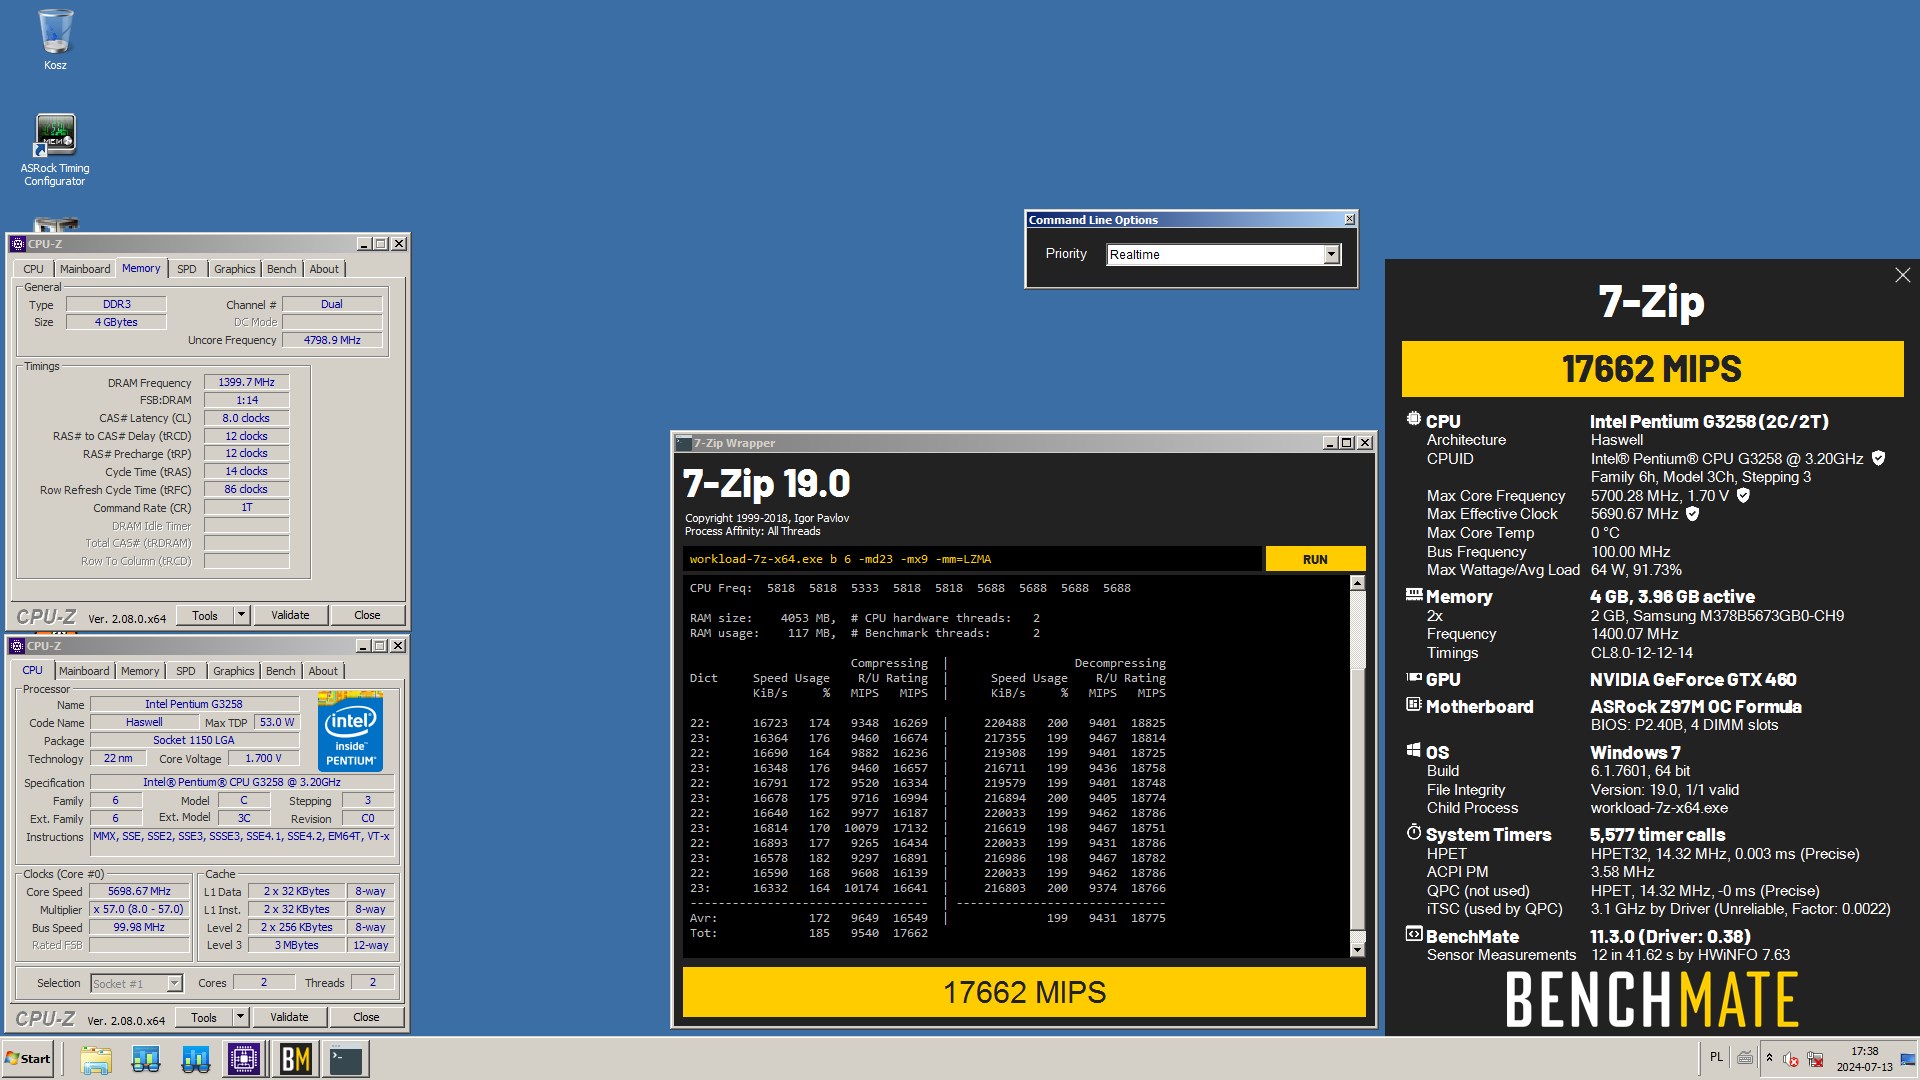1920x1080 pixels.
Task: Click the 7-Zip Wrapper title bar icon
Action: 684,443
